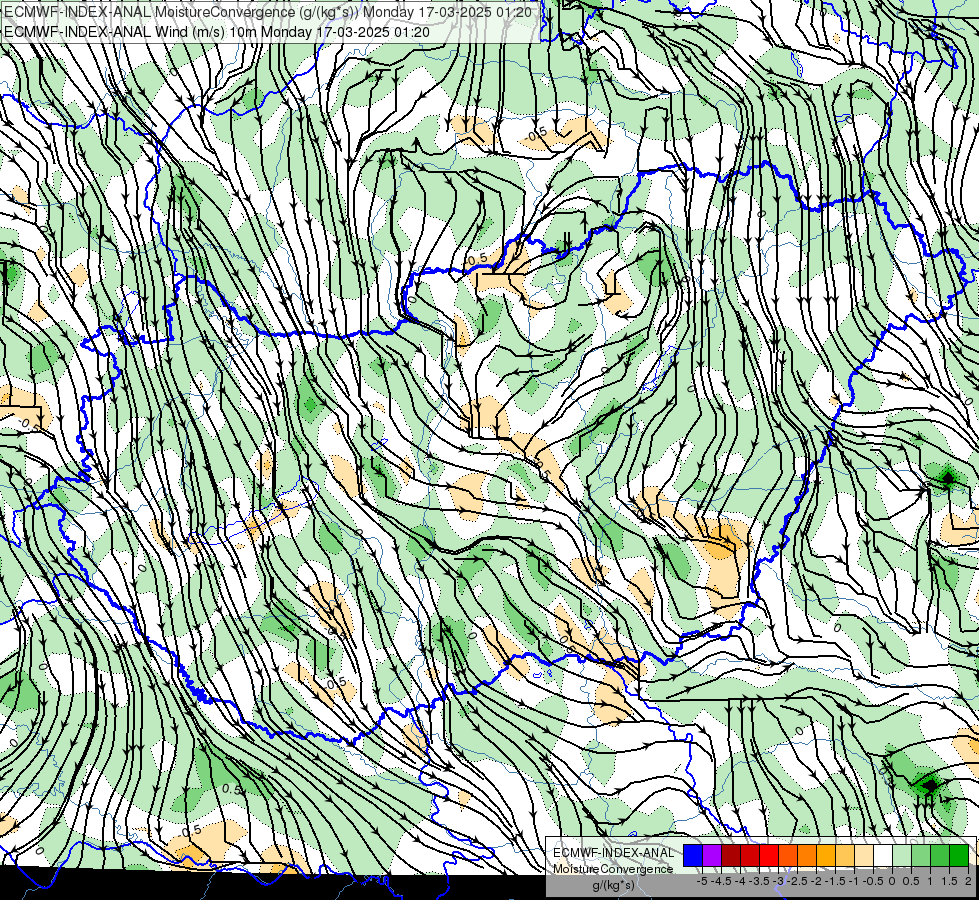Pick the green swatch for 0.5 to 1
979x900 pixels.
click(921, 856)
